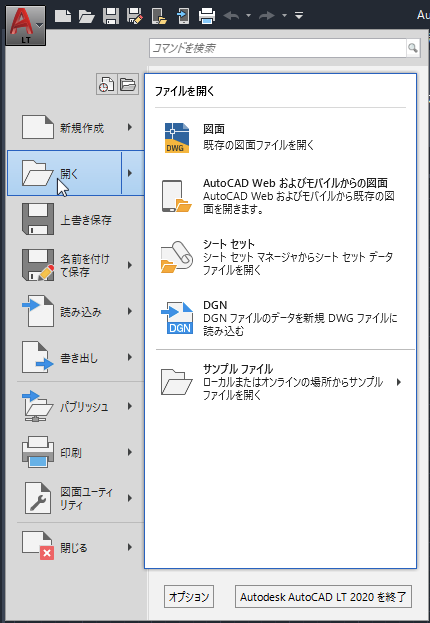Viewport: 430px width, 623px height.
Task: Show the recent documents icon button
Action: tap(107, 84)
